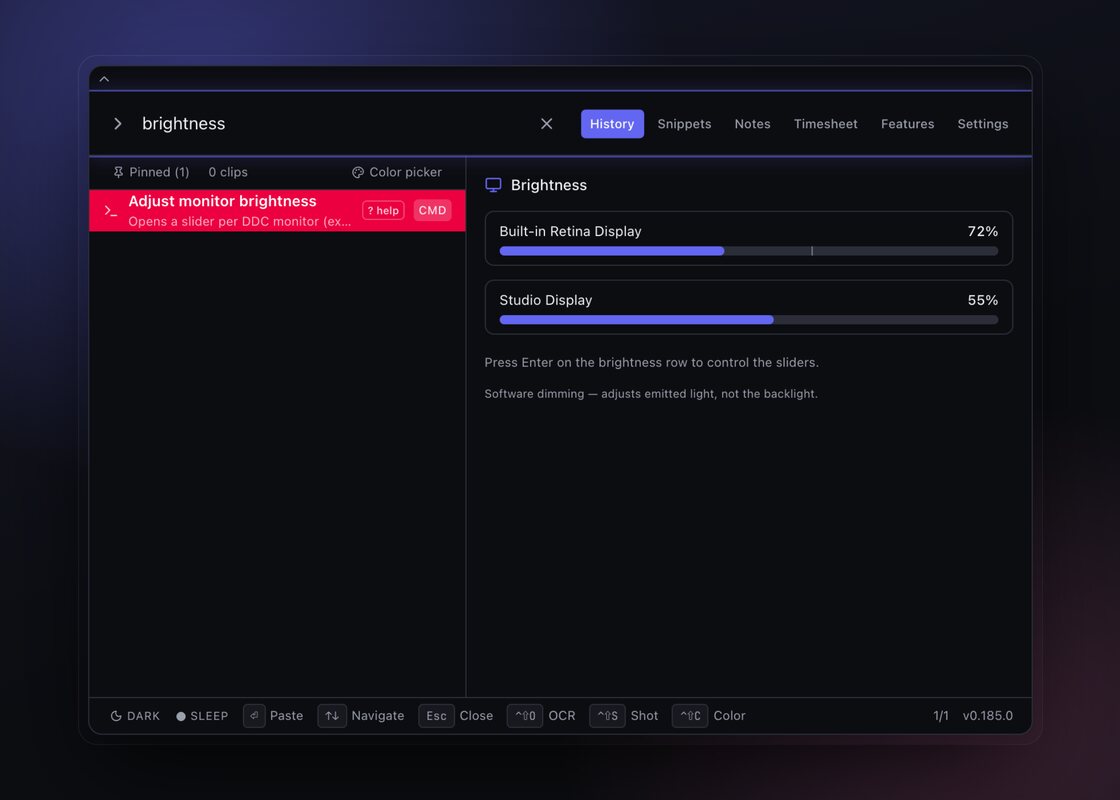Click the '0 clips' label
Viewport: 1120px width, 800px height.
pyautogui.click(x=228, y=172)
